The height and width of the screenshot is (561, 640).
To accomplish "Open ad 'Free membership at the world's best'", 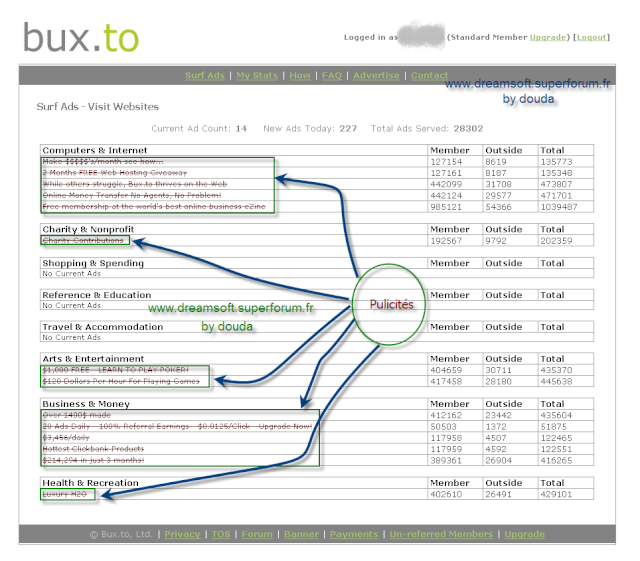I will click(154, 207).
